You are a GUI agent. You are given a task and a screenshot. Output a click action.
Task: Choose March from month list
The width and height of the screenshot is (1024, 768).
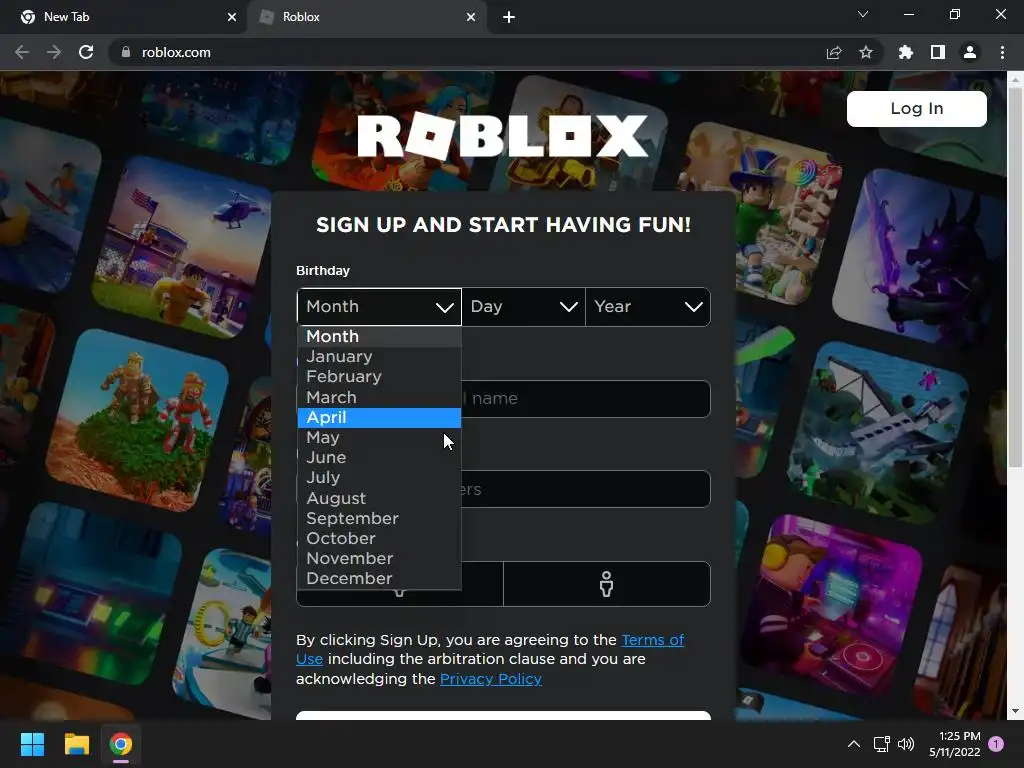379,397
